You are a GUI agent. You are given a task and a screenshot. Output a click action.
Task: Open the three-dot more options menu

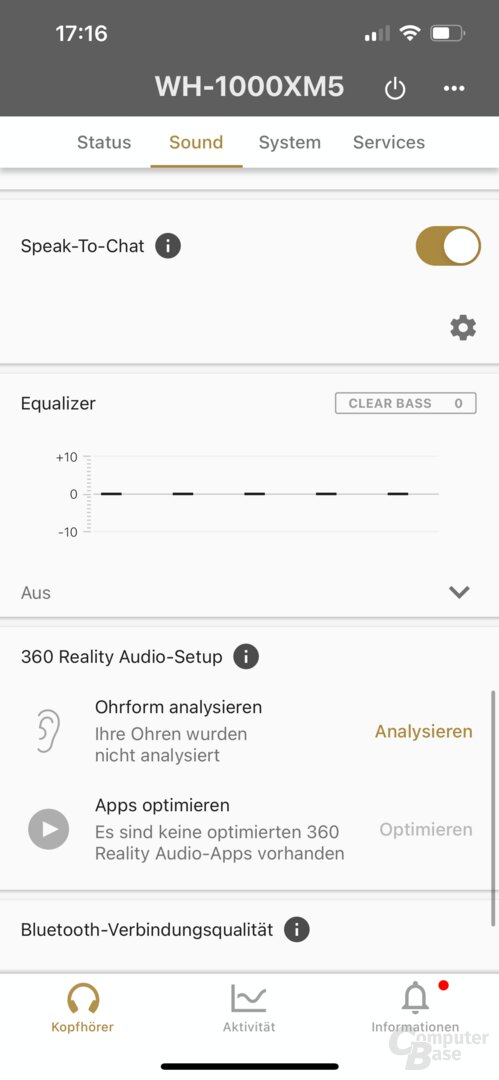click(454, 88)
